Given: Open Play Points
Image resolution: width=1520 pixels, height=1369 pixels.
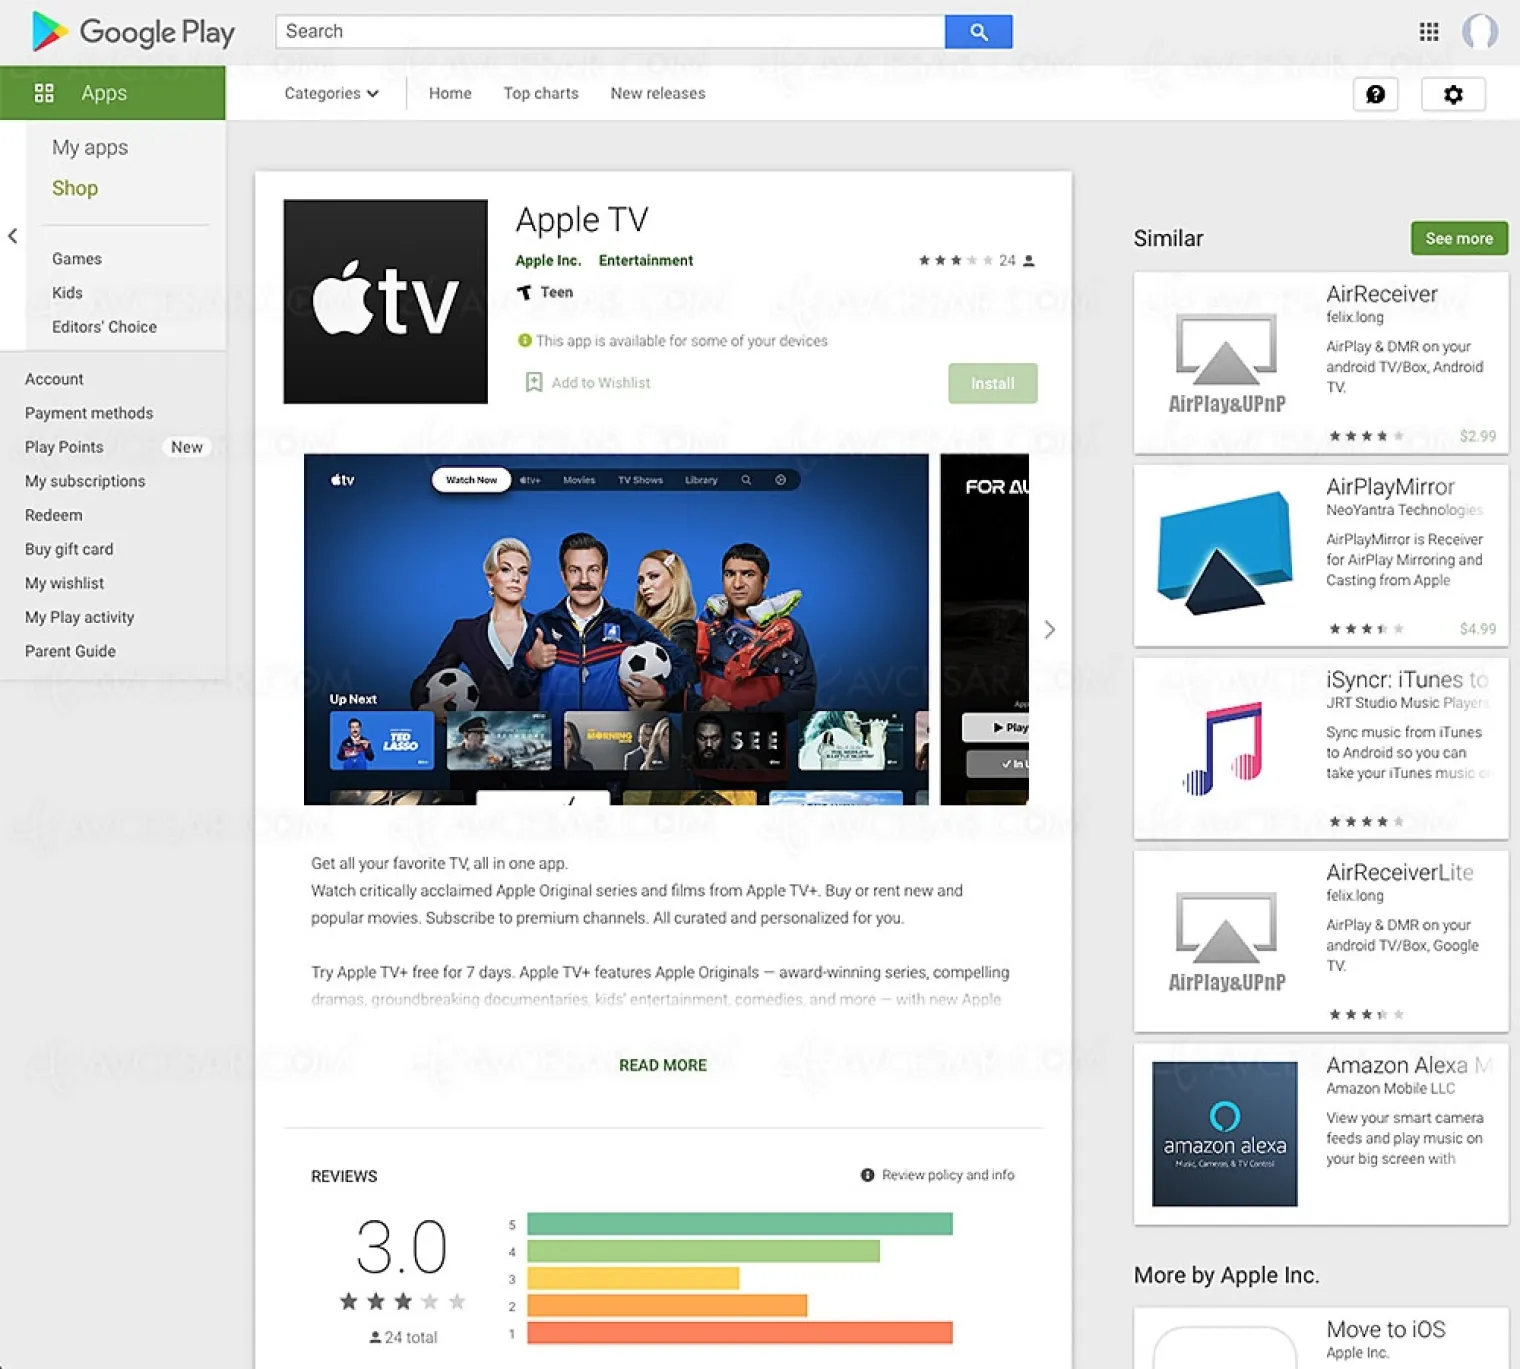Looking at the screenshot, I should coord(64,447).
